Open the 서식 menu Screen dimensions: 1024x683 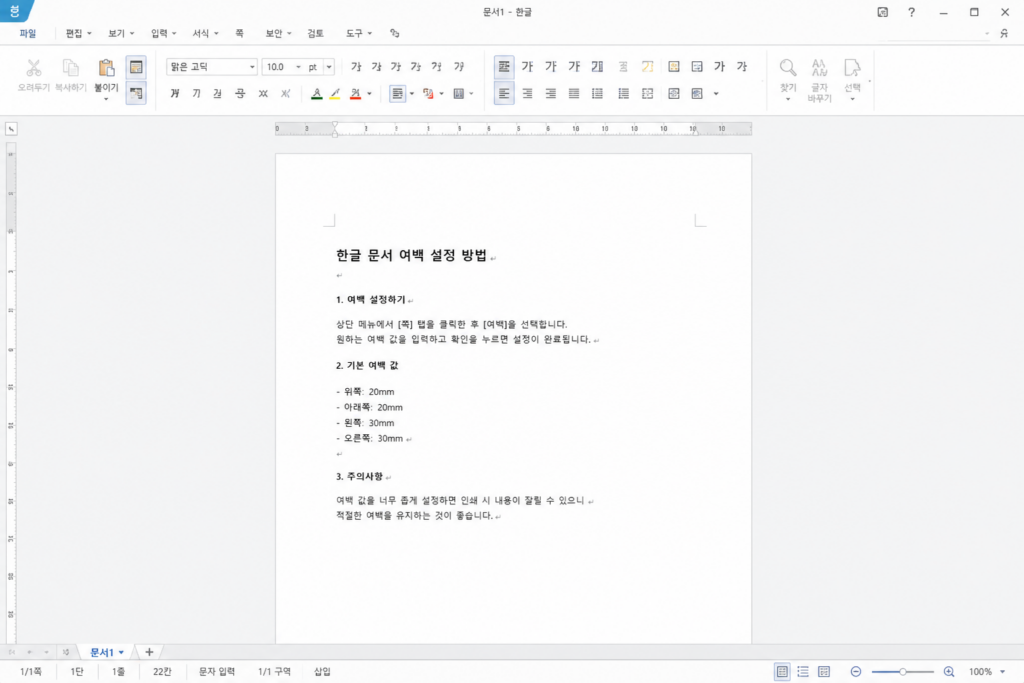(205, 33)
